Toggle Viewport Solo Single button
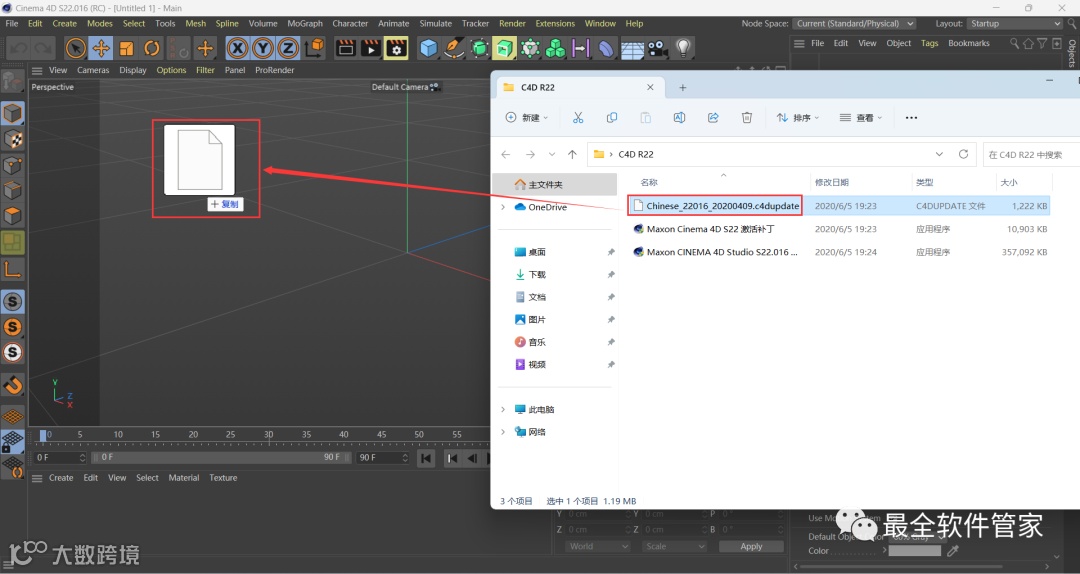This screenshot has height=574, width=1080. tap(12, 327)
